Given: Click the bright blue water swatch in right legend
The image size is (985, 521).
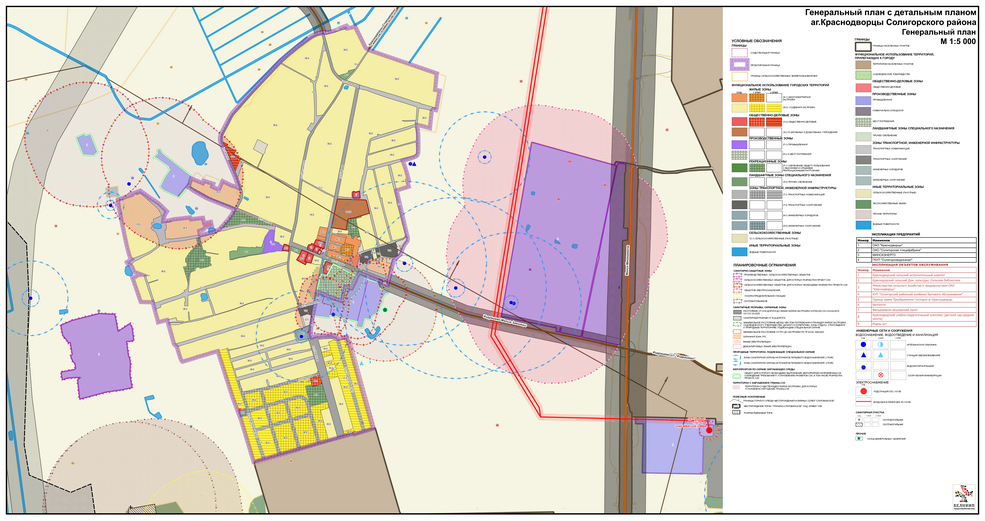Looking at the screenshot, I should [863, 227].
